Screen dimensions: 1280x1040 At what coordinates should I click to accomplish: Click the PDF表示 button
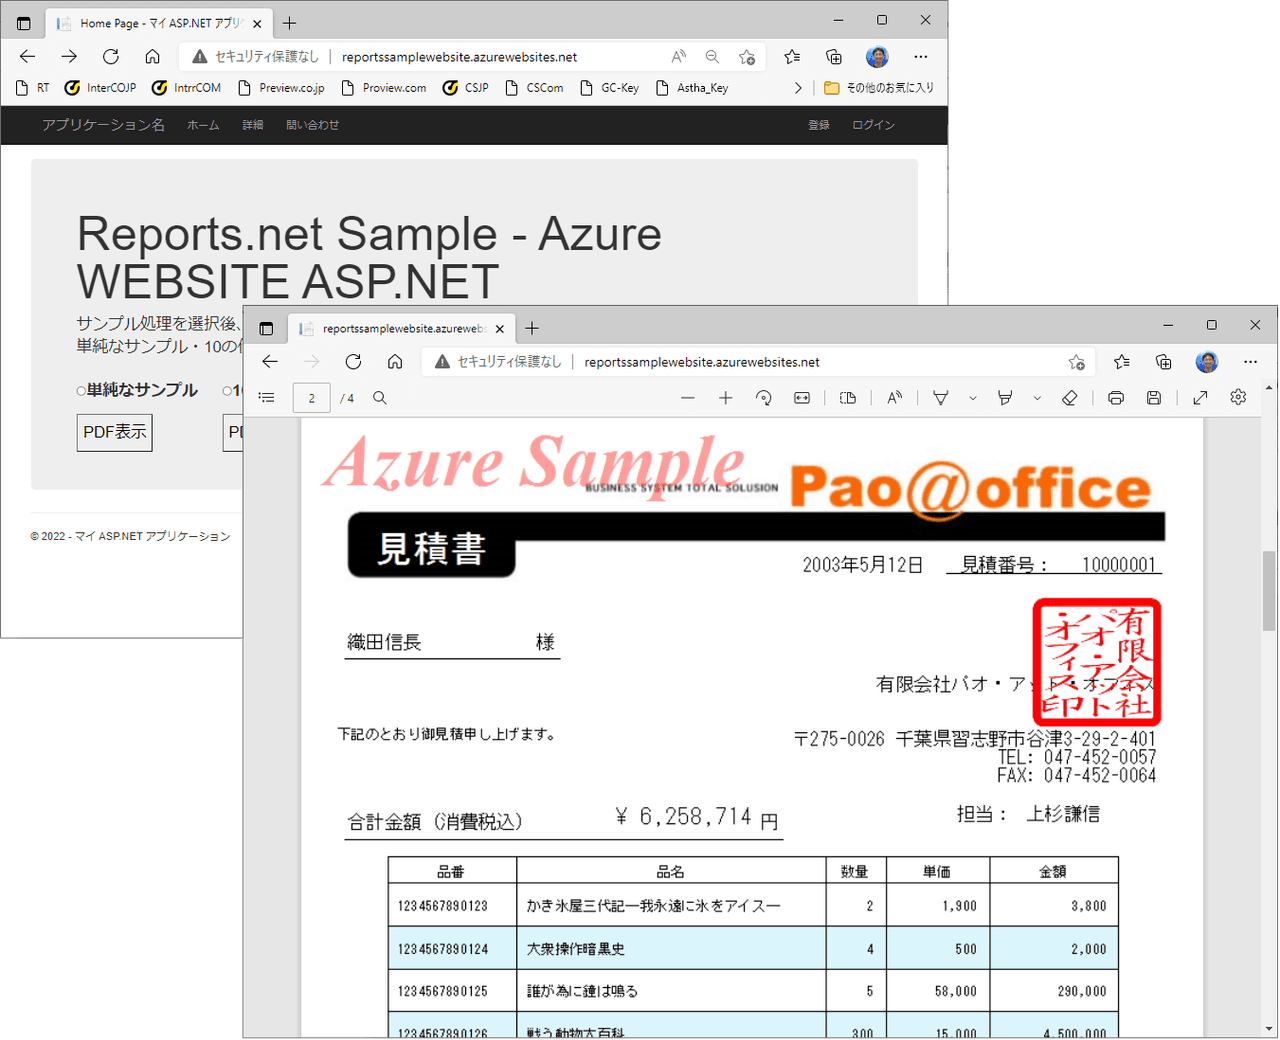tap(115, 432)
